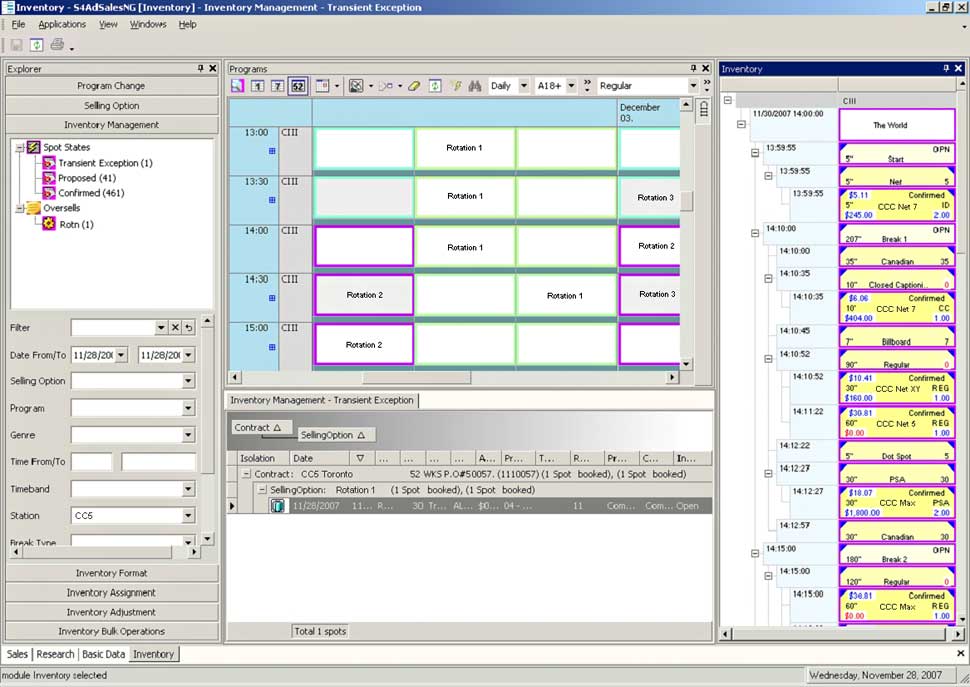The width and height of the screenshot is (970, 687).
Task: Open the Applications menu
Action: (x=62, y=24)
